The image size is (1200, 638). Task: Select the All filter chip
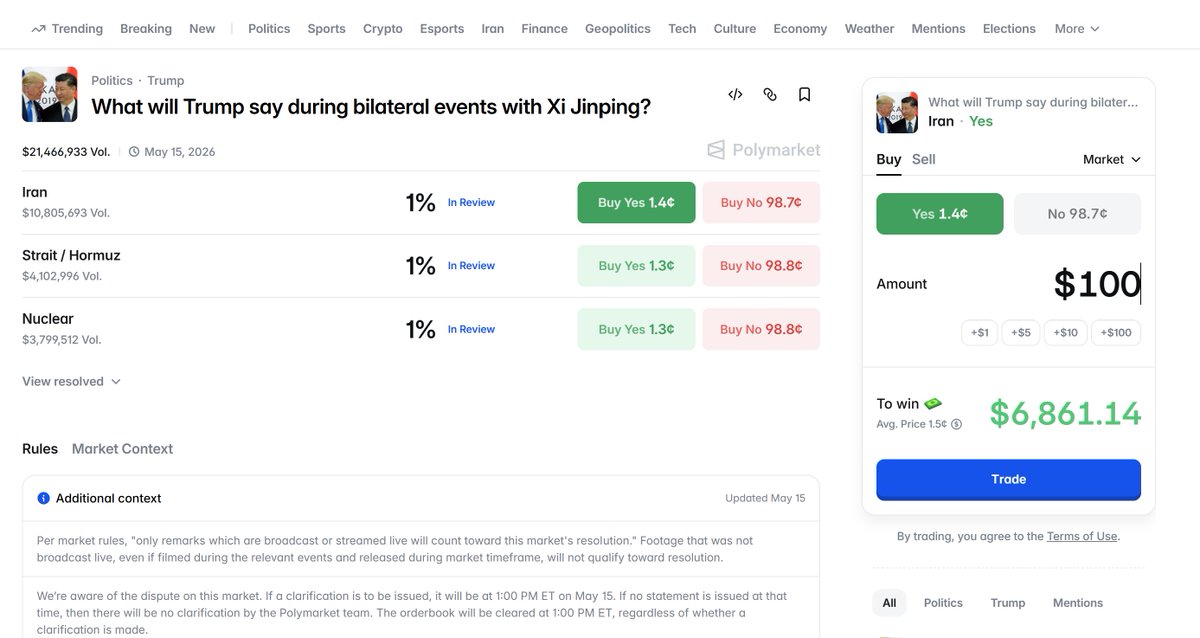click(889, 603)
